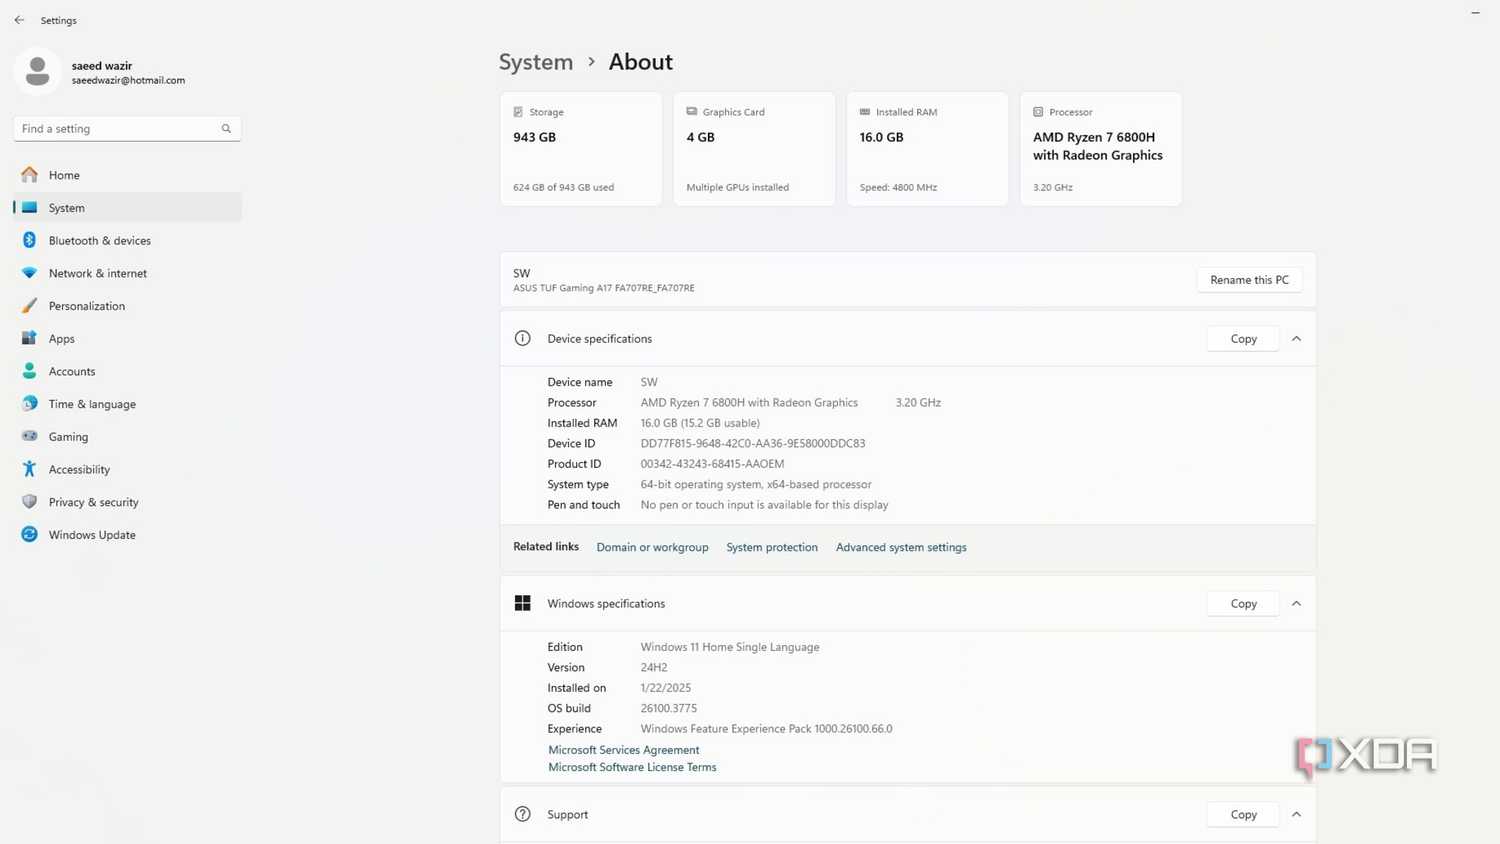Click the back arrow in Settings

pyautogui.click(x=19, y=20)
